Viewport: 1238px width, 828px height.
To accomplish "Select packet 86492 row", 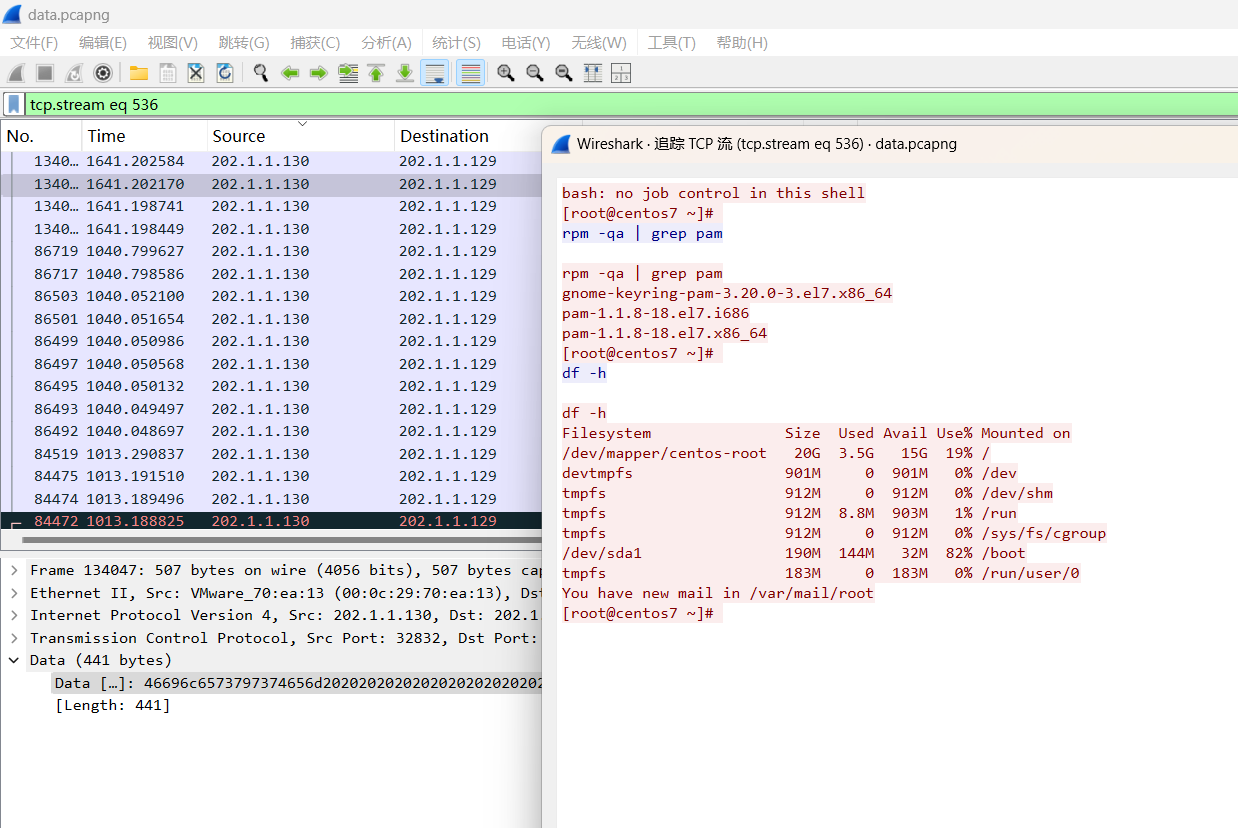I will pyautogui.click(x=271, y=431).
